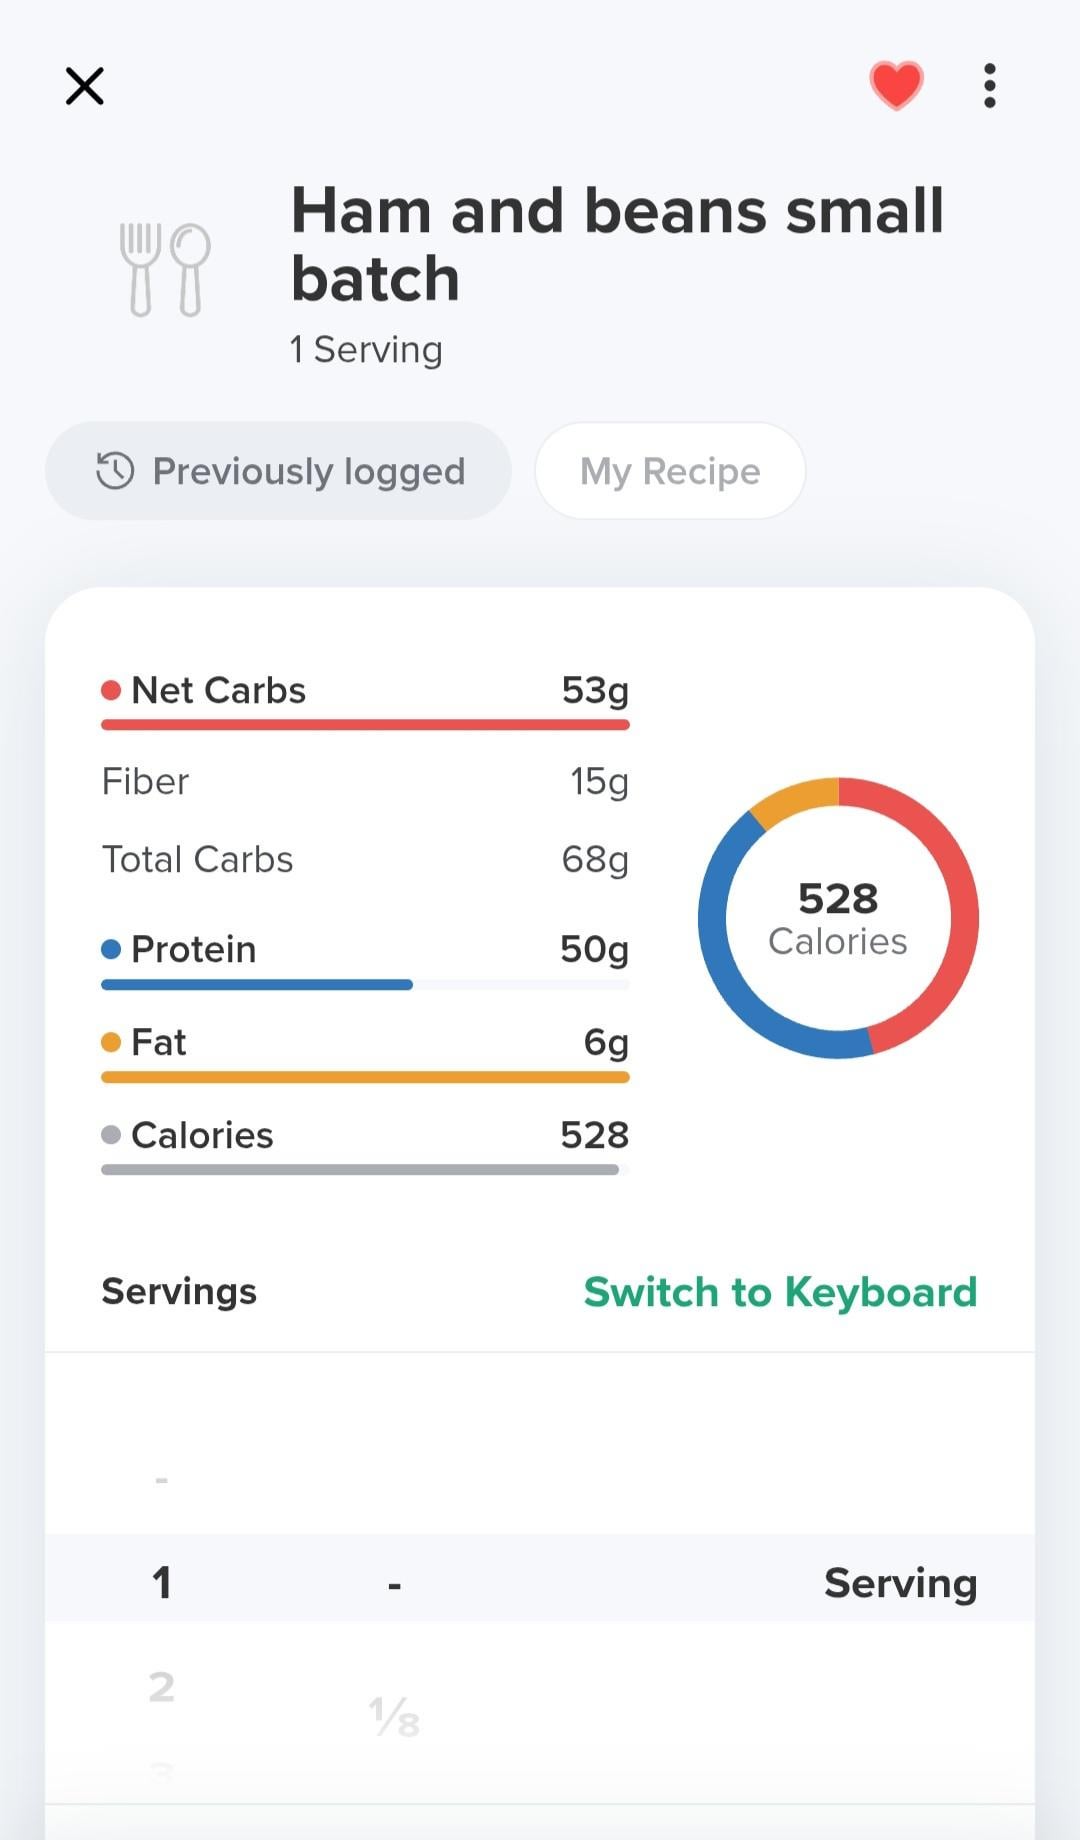The width and height of the screenshot is (1080, 1840).
Task: Tap the dash fraction value in picker
Action: pyautogui.click(x=395, y=1585)
